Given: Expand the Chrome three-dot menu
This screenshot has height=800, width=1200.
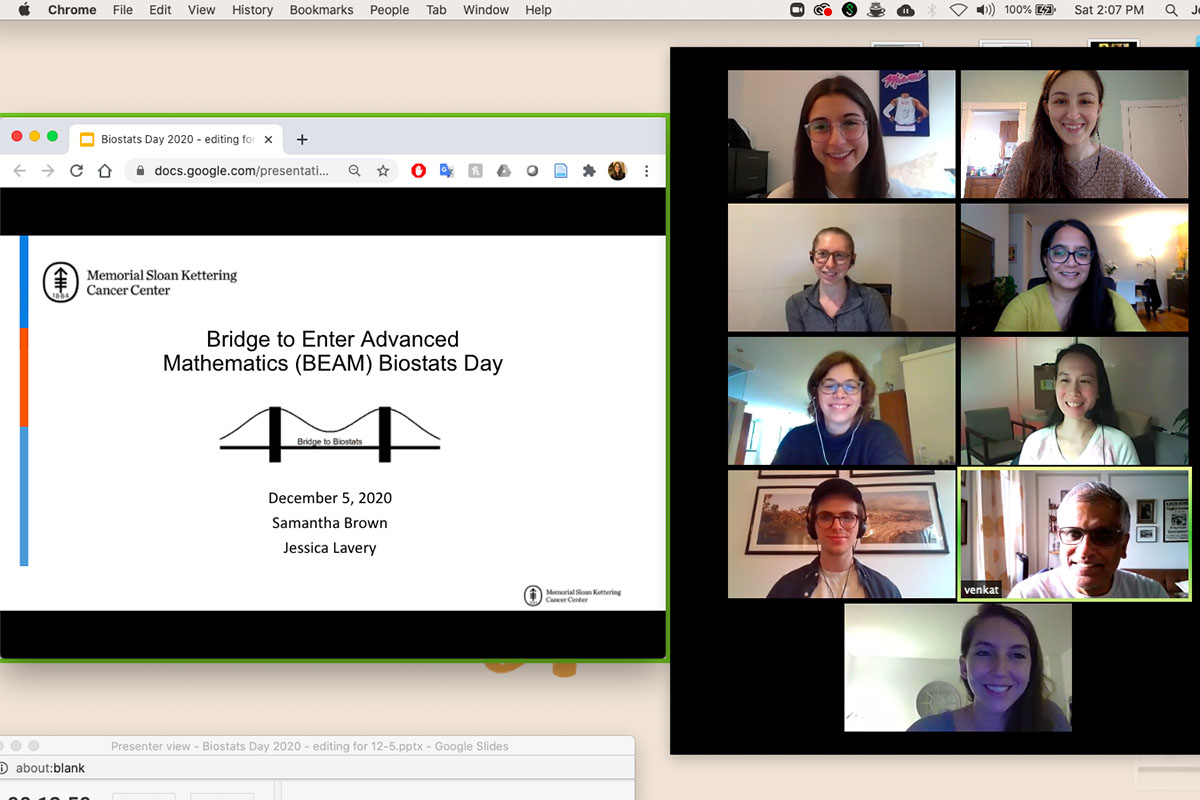Looking at the screenshot, I should pos(646,171).
